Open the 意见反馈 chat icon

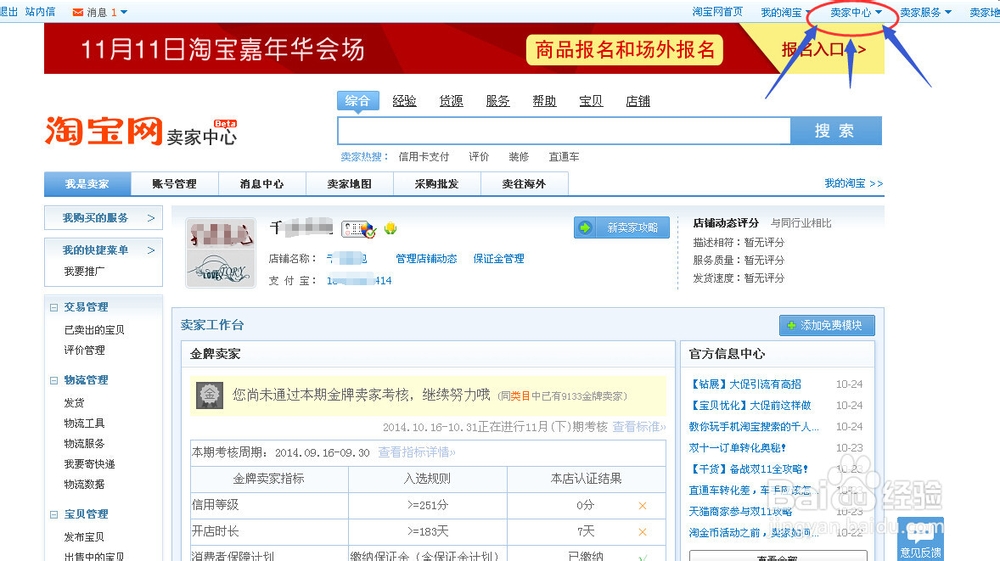(920, 539)
